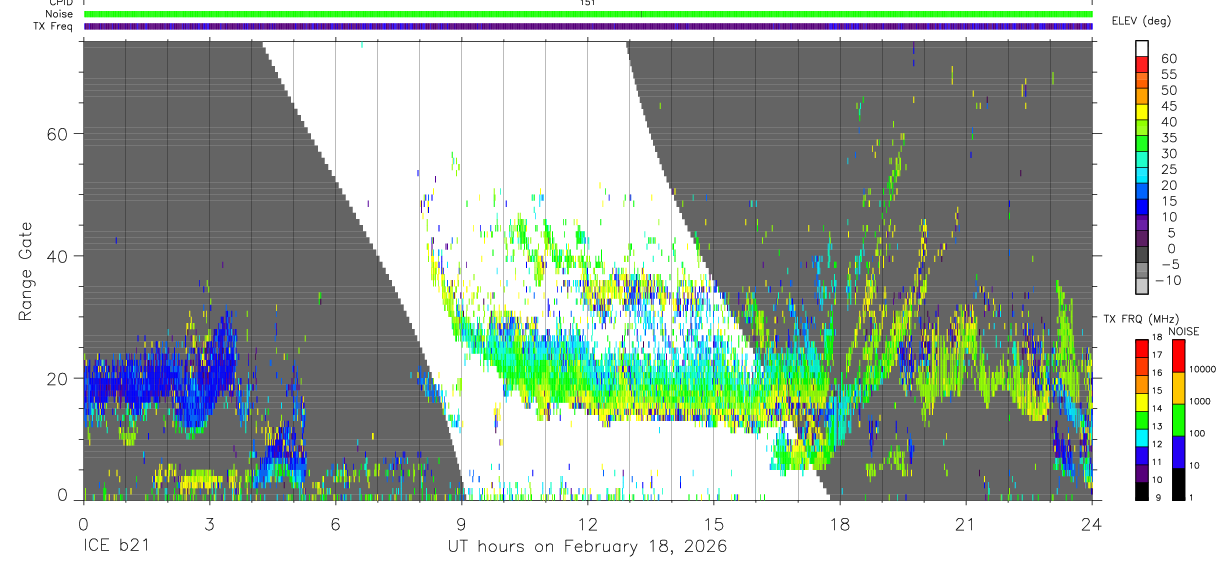Click the "21" hour tick label on time axis
Viewport: 1228px width, 567px height.
click(x=966, y=524)
